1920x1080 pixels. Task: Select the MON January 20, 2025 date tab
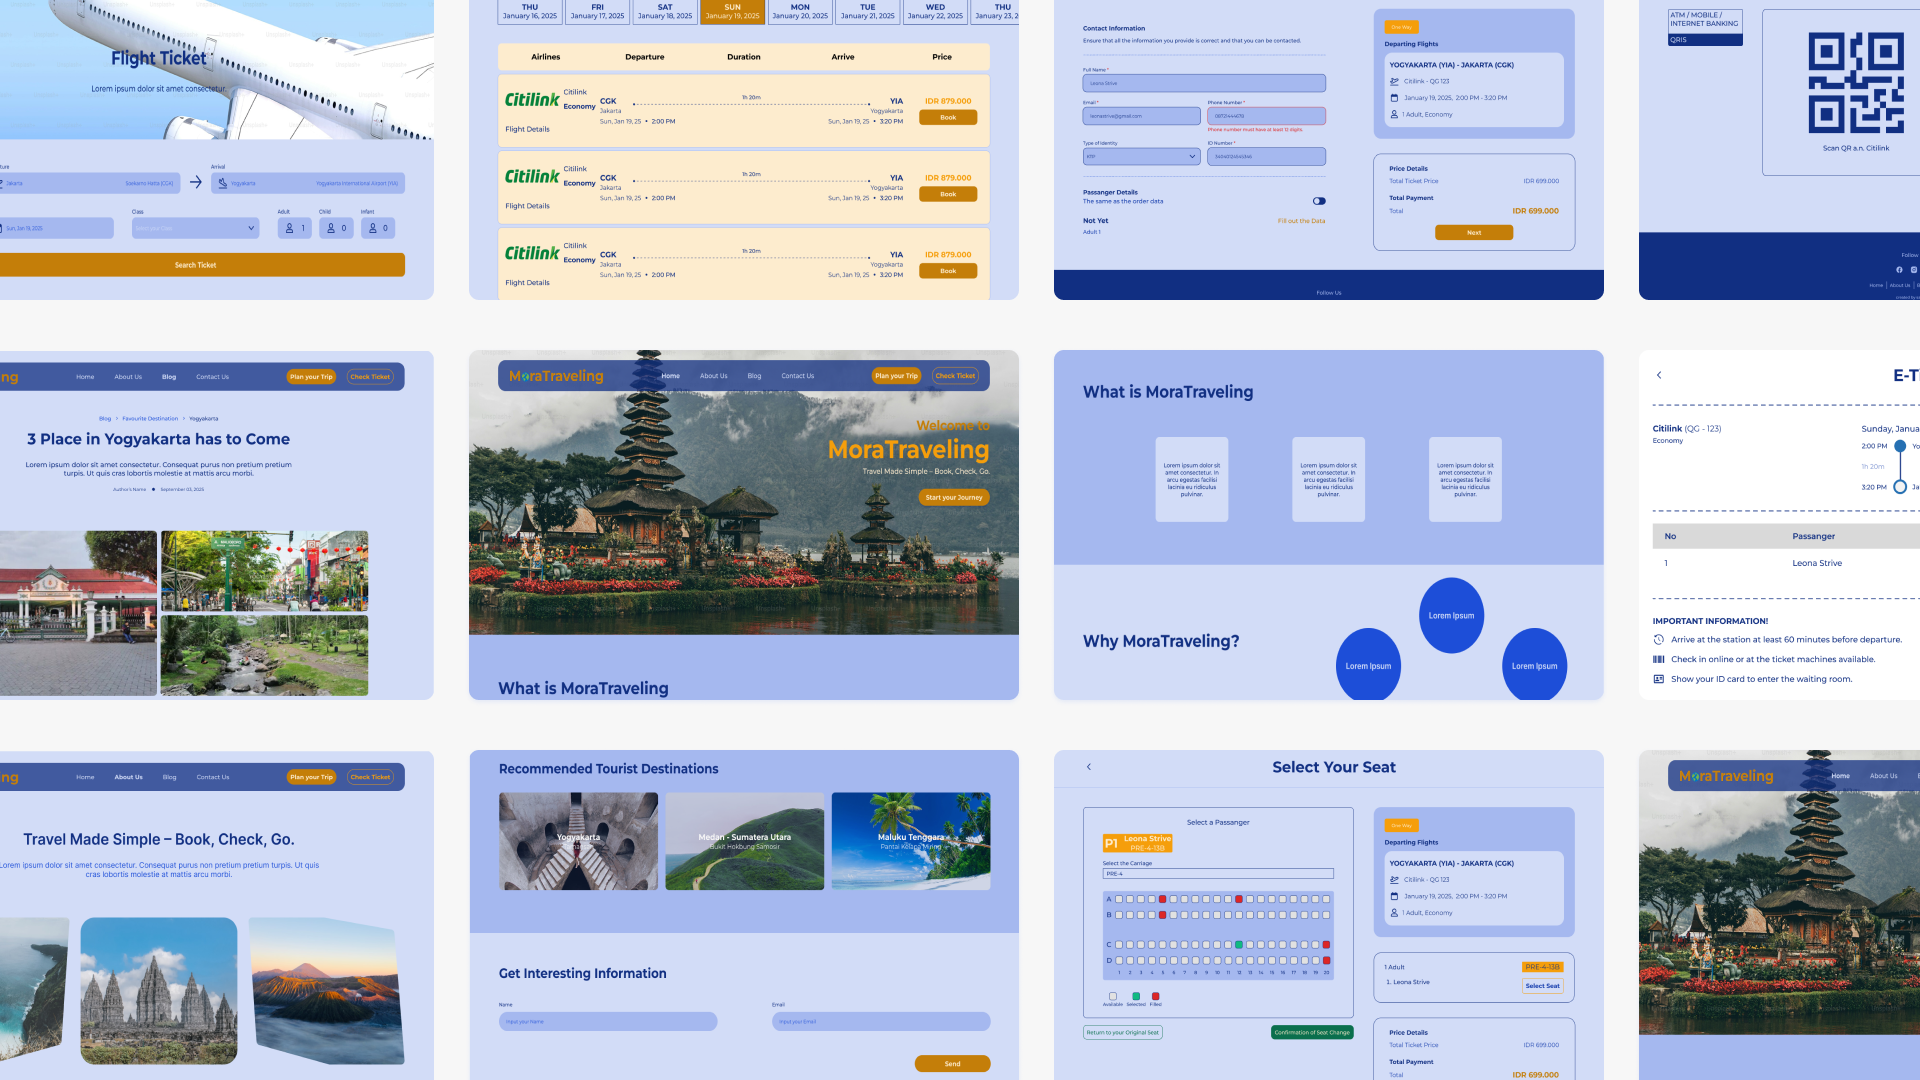(x=800, y=12)
